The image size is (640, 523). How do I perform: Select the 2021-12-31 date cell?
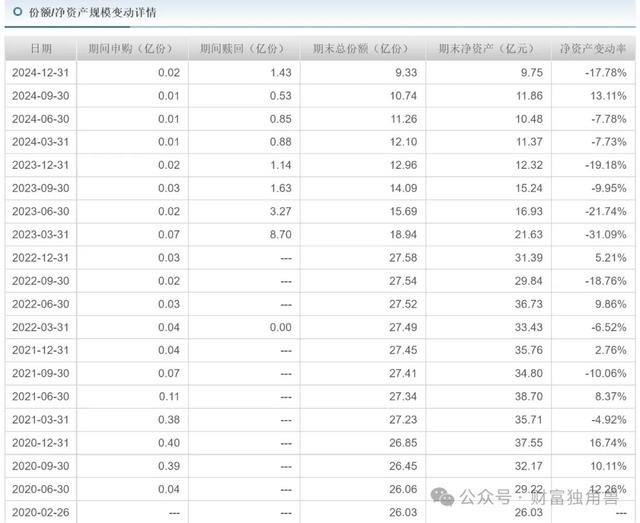40,350
